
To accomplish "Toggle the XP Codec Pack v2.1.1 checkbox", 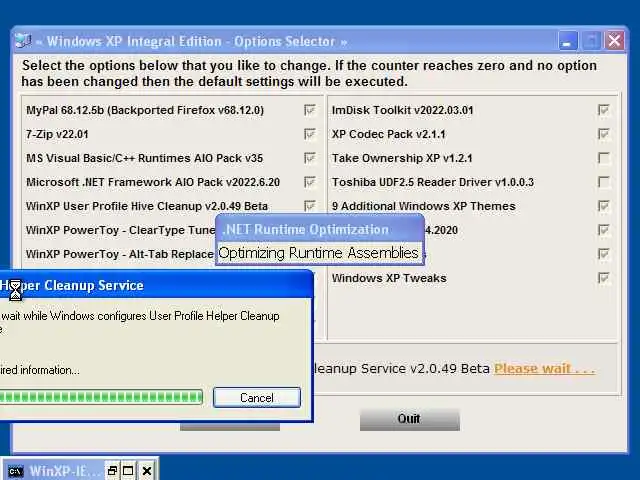I will pos(604,134).
